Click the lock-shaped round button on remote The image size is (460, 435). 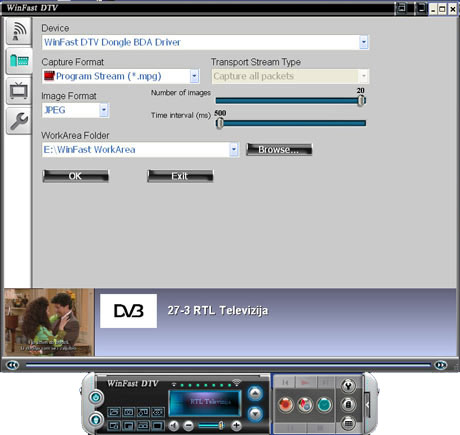(x=348, y=405)
